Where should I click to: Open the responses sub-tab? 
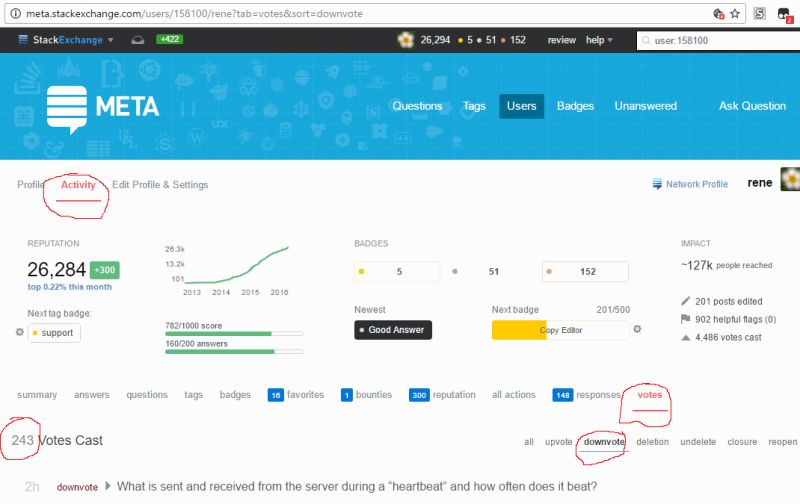(587, 394)
